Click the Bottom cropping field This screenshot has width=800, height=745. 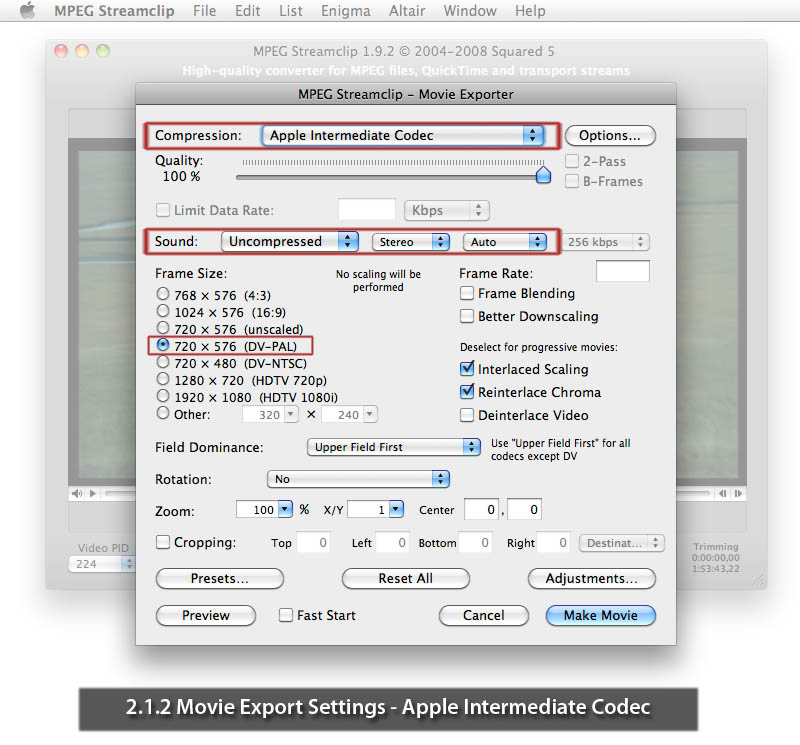coord(474,542)
